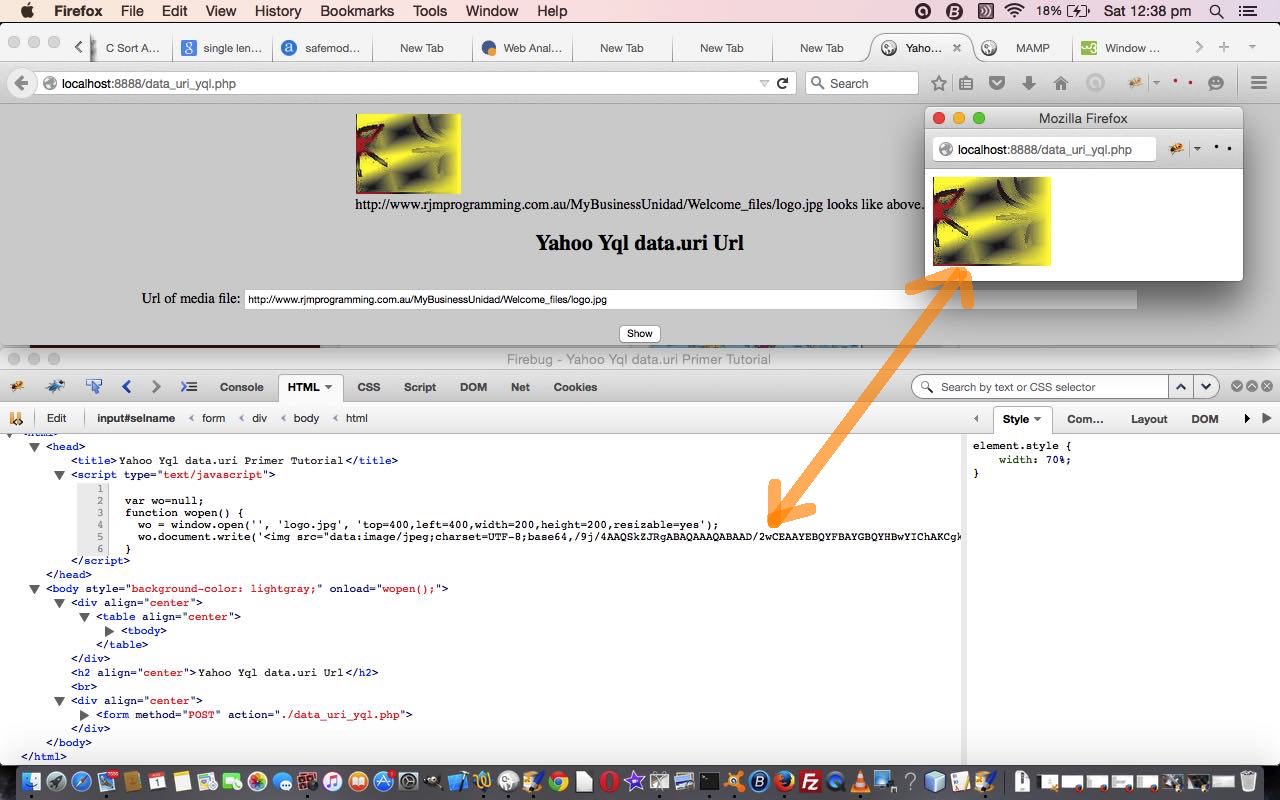Click the Break On Mutate icon beside Edit
The width and height of the screenshot is (1280, 800).
pyautogui.click(x=16, y=418)
